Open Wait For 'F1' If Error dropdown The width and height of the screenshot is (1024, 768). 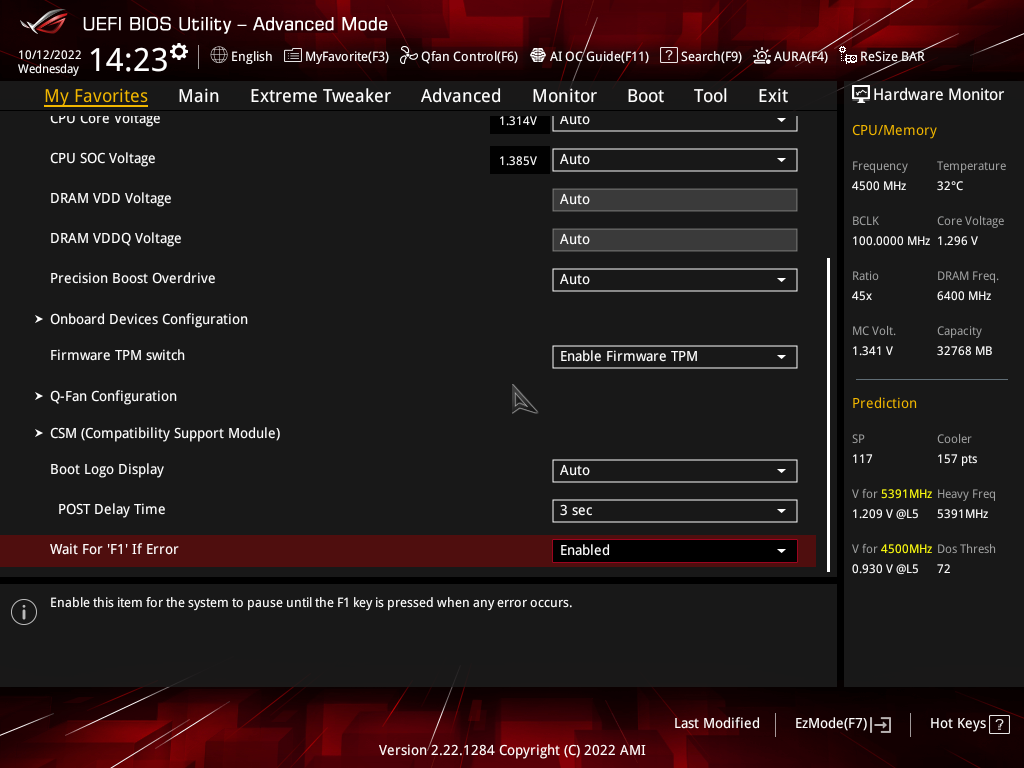click(x=675, y=551)
